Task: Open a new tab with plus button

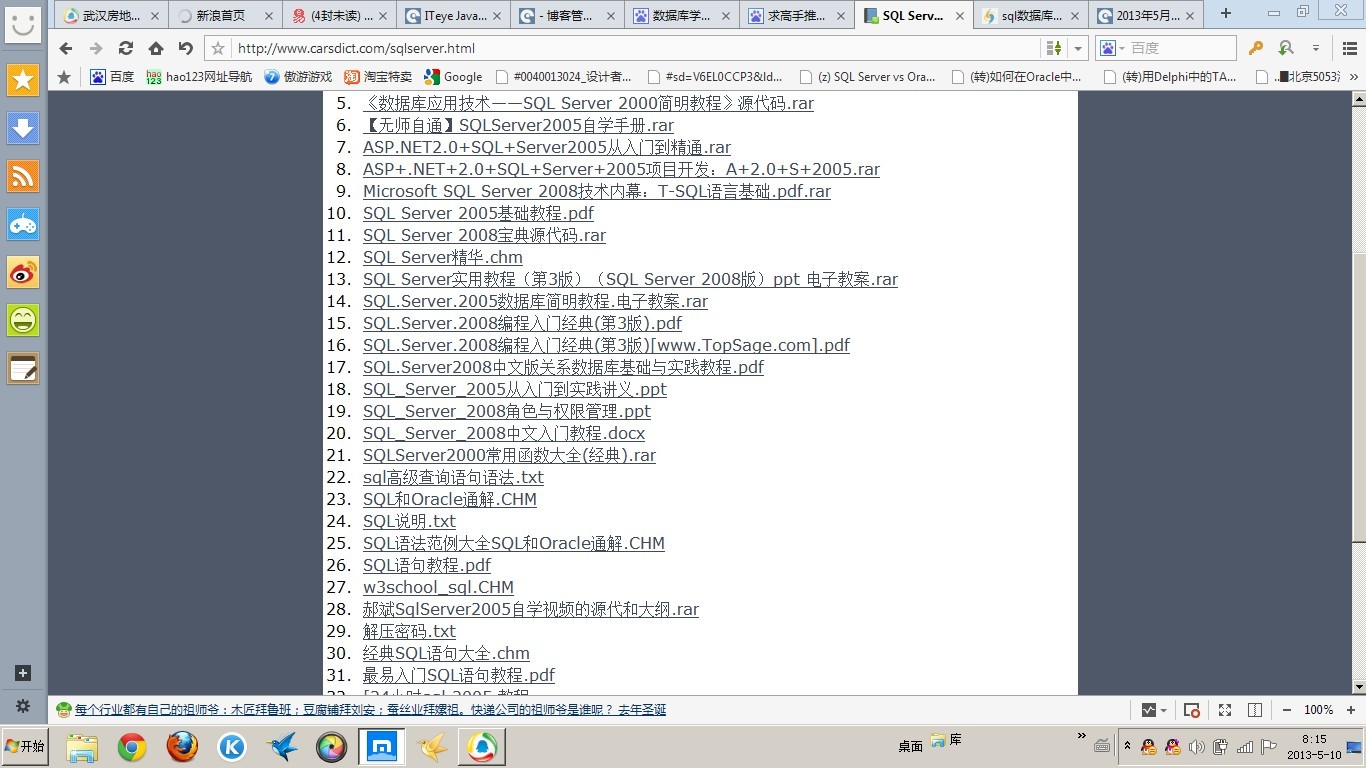Action: [1226, 14]
